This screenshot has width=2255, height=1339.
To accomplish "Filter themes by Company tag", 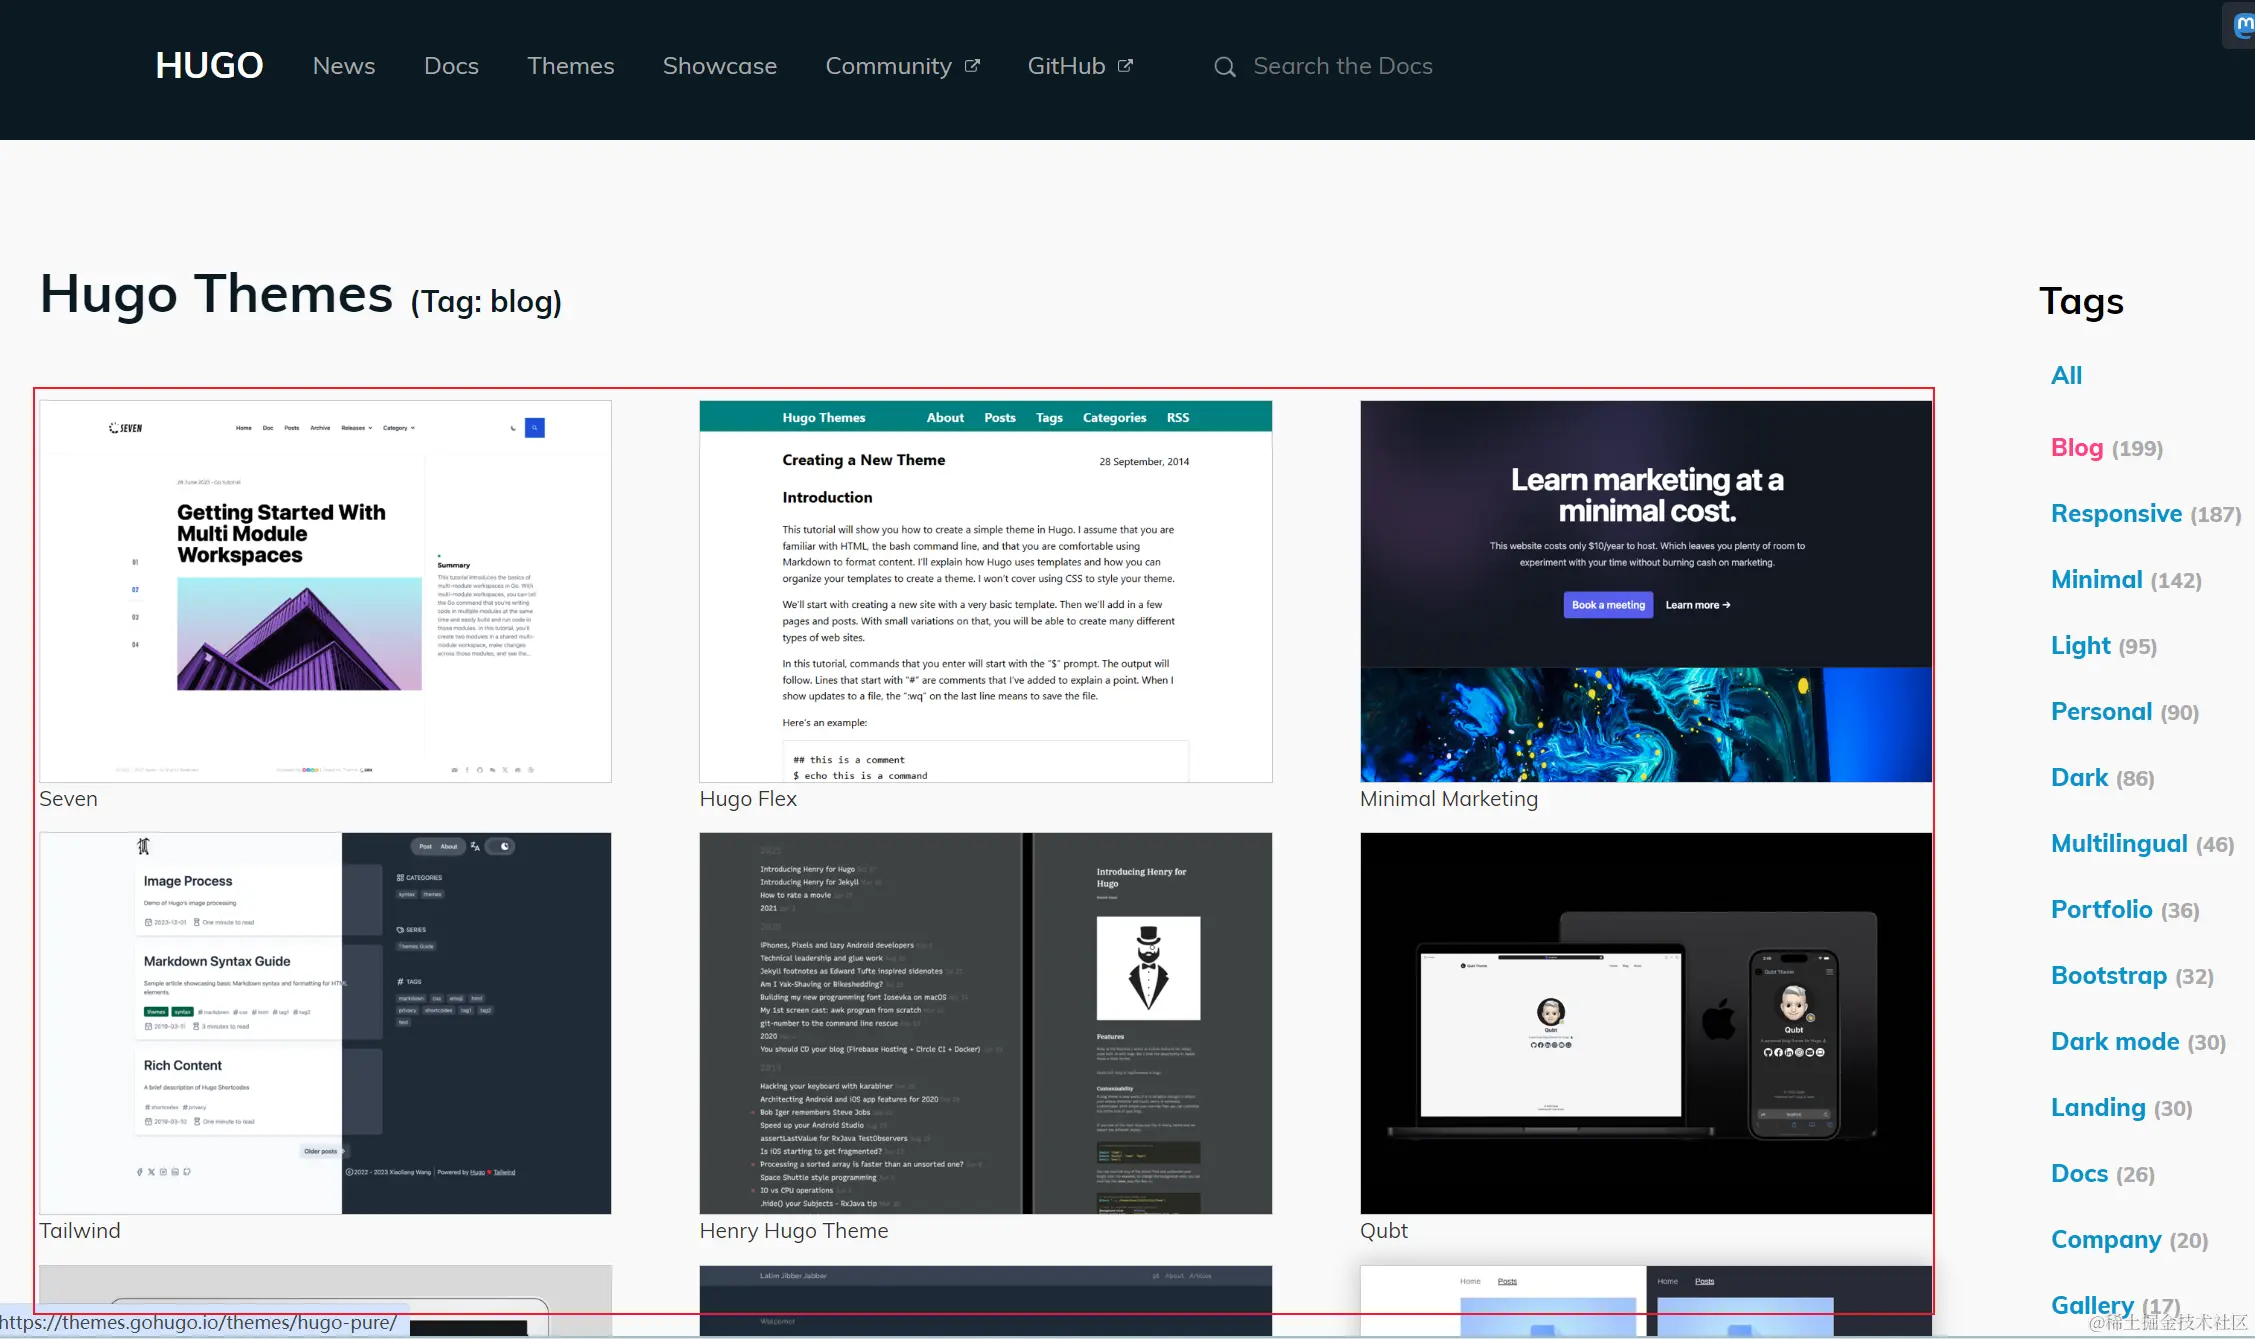I will [x=2106, y=1239].
